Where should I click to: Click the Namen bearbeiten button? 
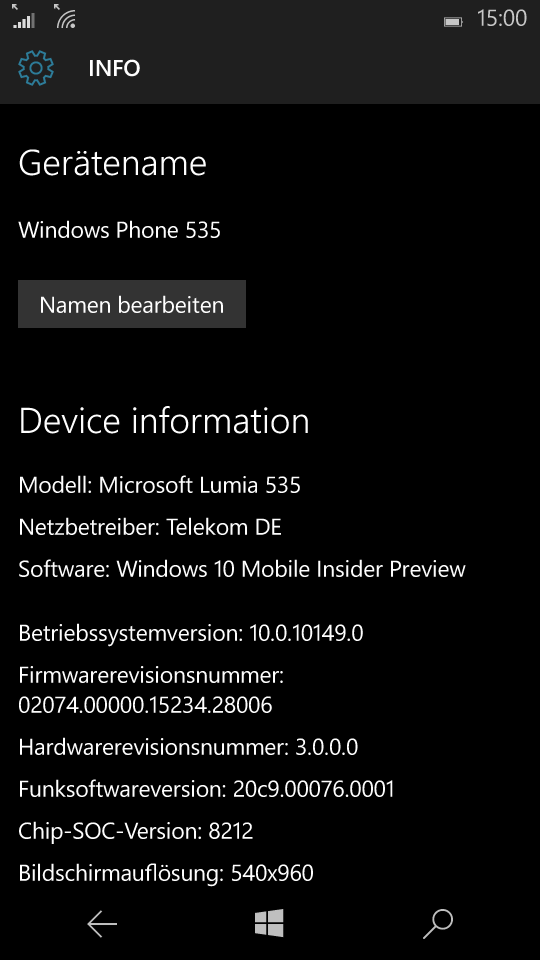[x=132, y=304]
